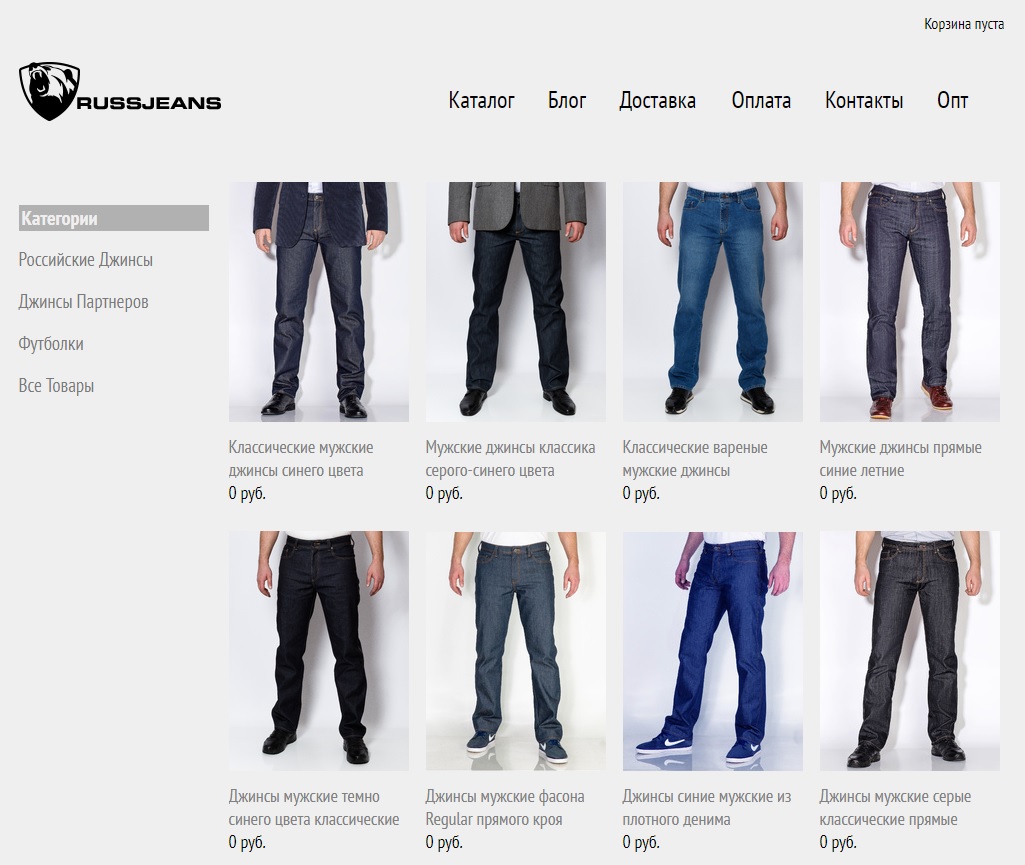The image size is (1025, 865).
Task: Open photo of light blue washed jeans
Action: [x=713, y=301]
